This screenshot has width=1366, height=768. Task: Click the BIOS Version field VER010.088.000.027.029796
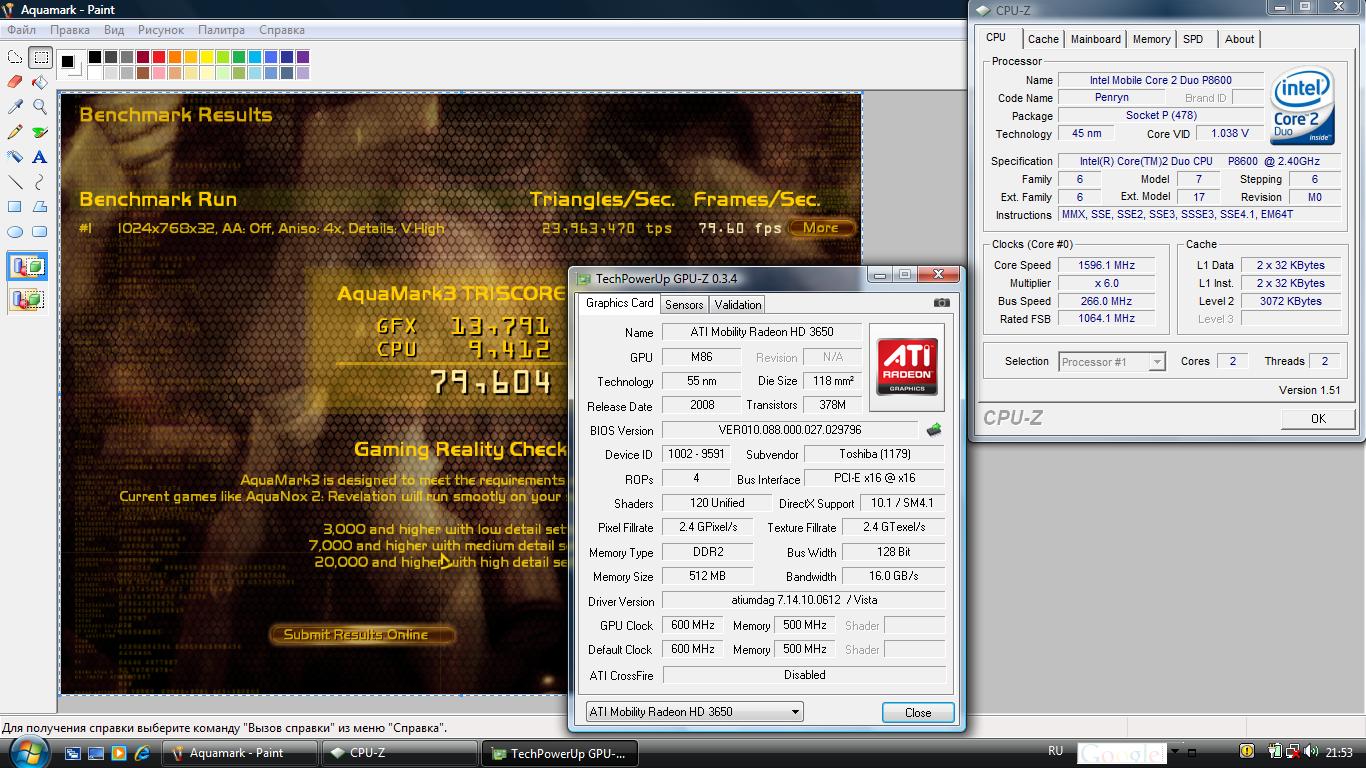click(790, 430)
